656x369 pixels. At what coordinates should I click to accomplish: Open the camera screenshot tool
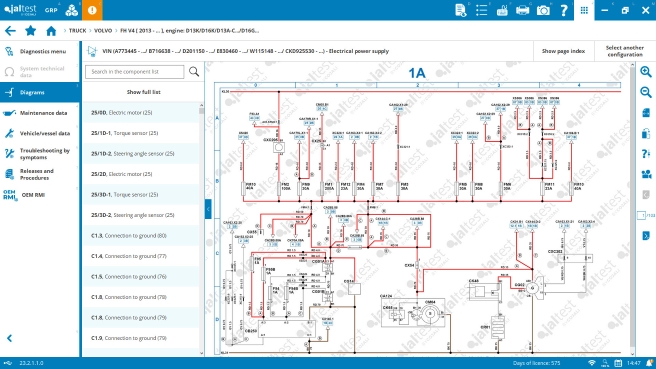click(x=543, y=10)
